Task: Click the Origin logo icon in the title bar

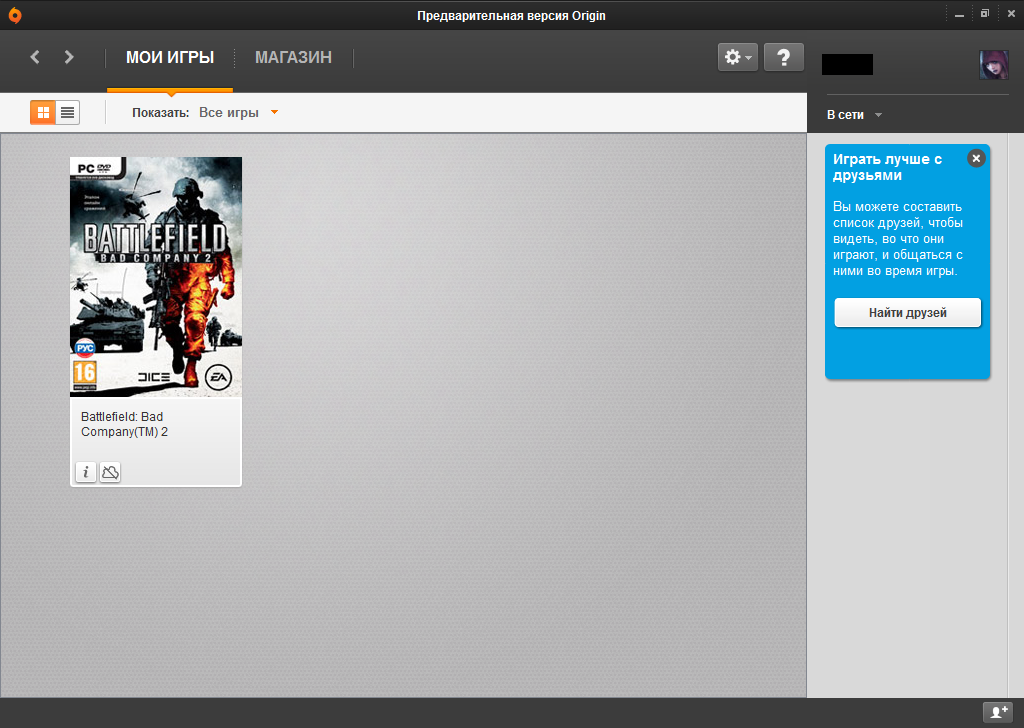Action: pos(15,15)
